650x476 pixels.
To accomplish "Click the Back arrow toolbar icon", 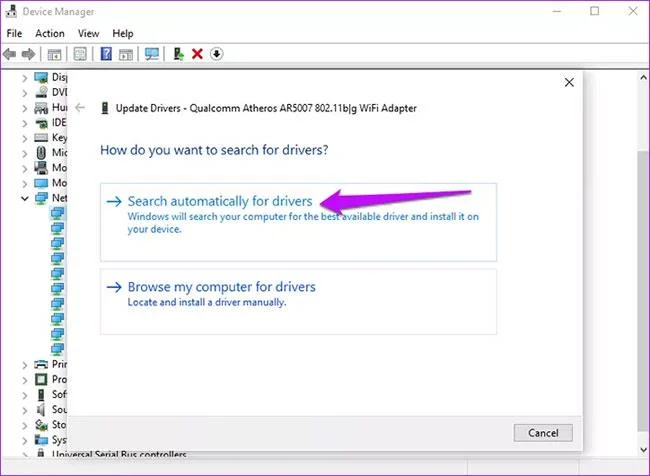I will coord(9,54).
